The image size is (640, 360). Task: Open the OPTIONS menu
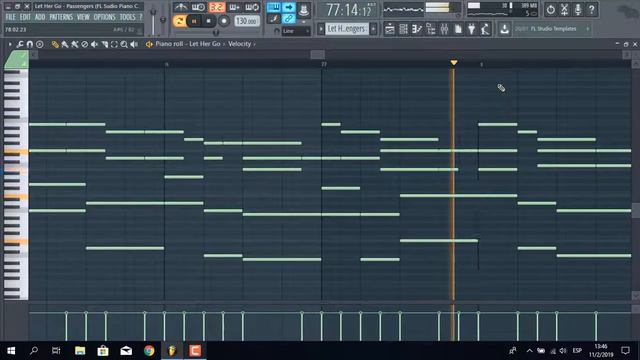coord(105,17)
